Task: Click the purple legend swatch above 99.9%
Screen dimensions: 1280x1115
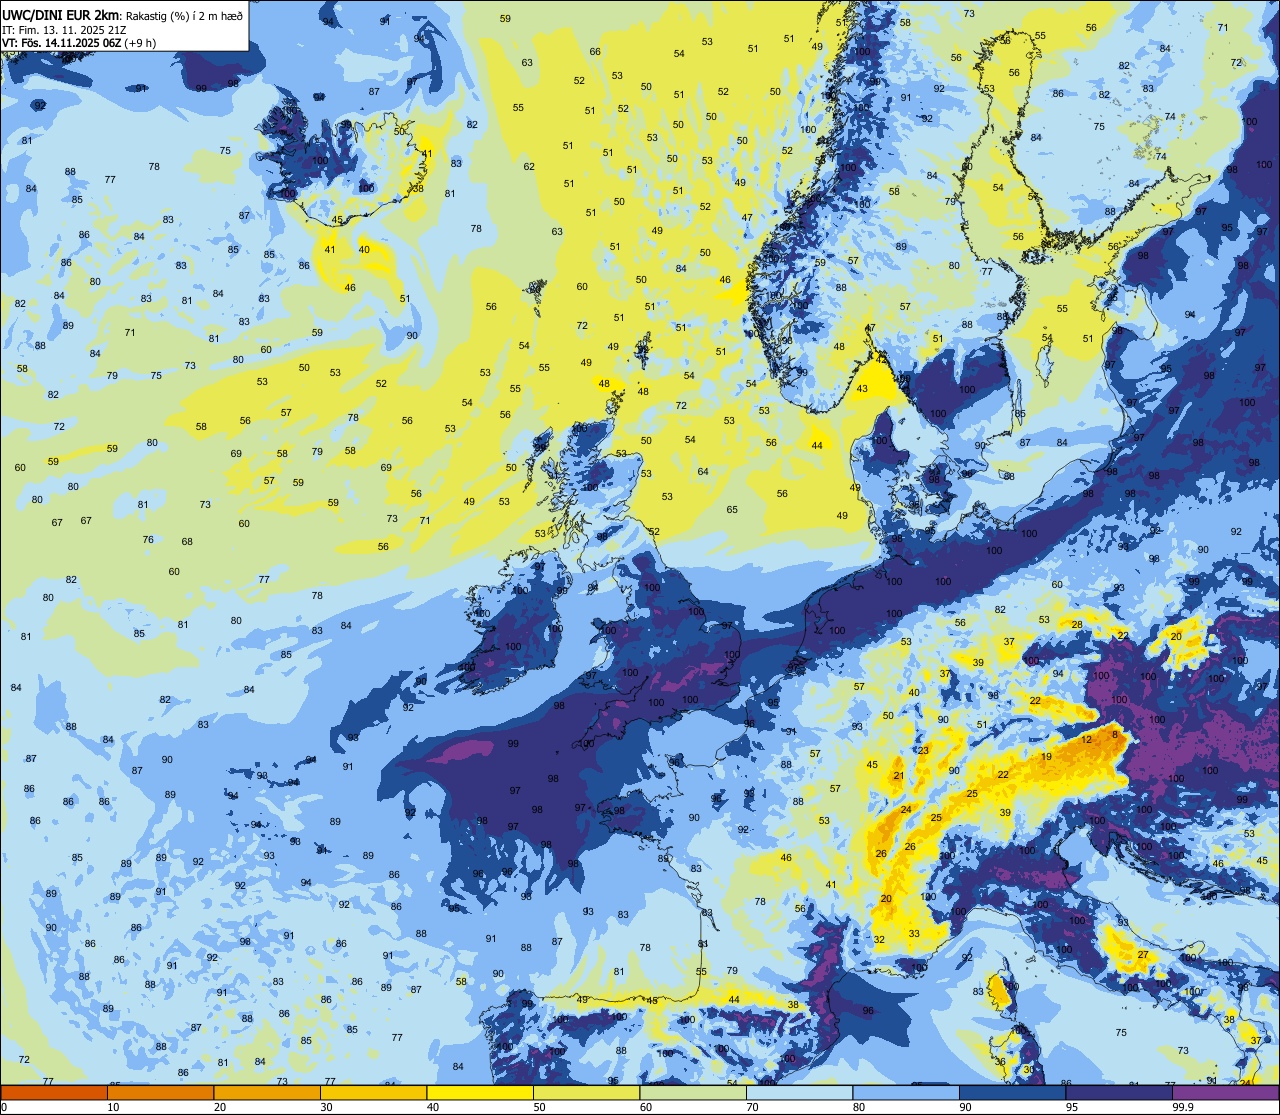Action: [1225, 1092]
